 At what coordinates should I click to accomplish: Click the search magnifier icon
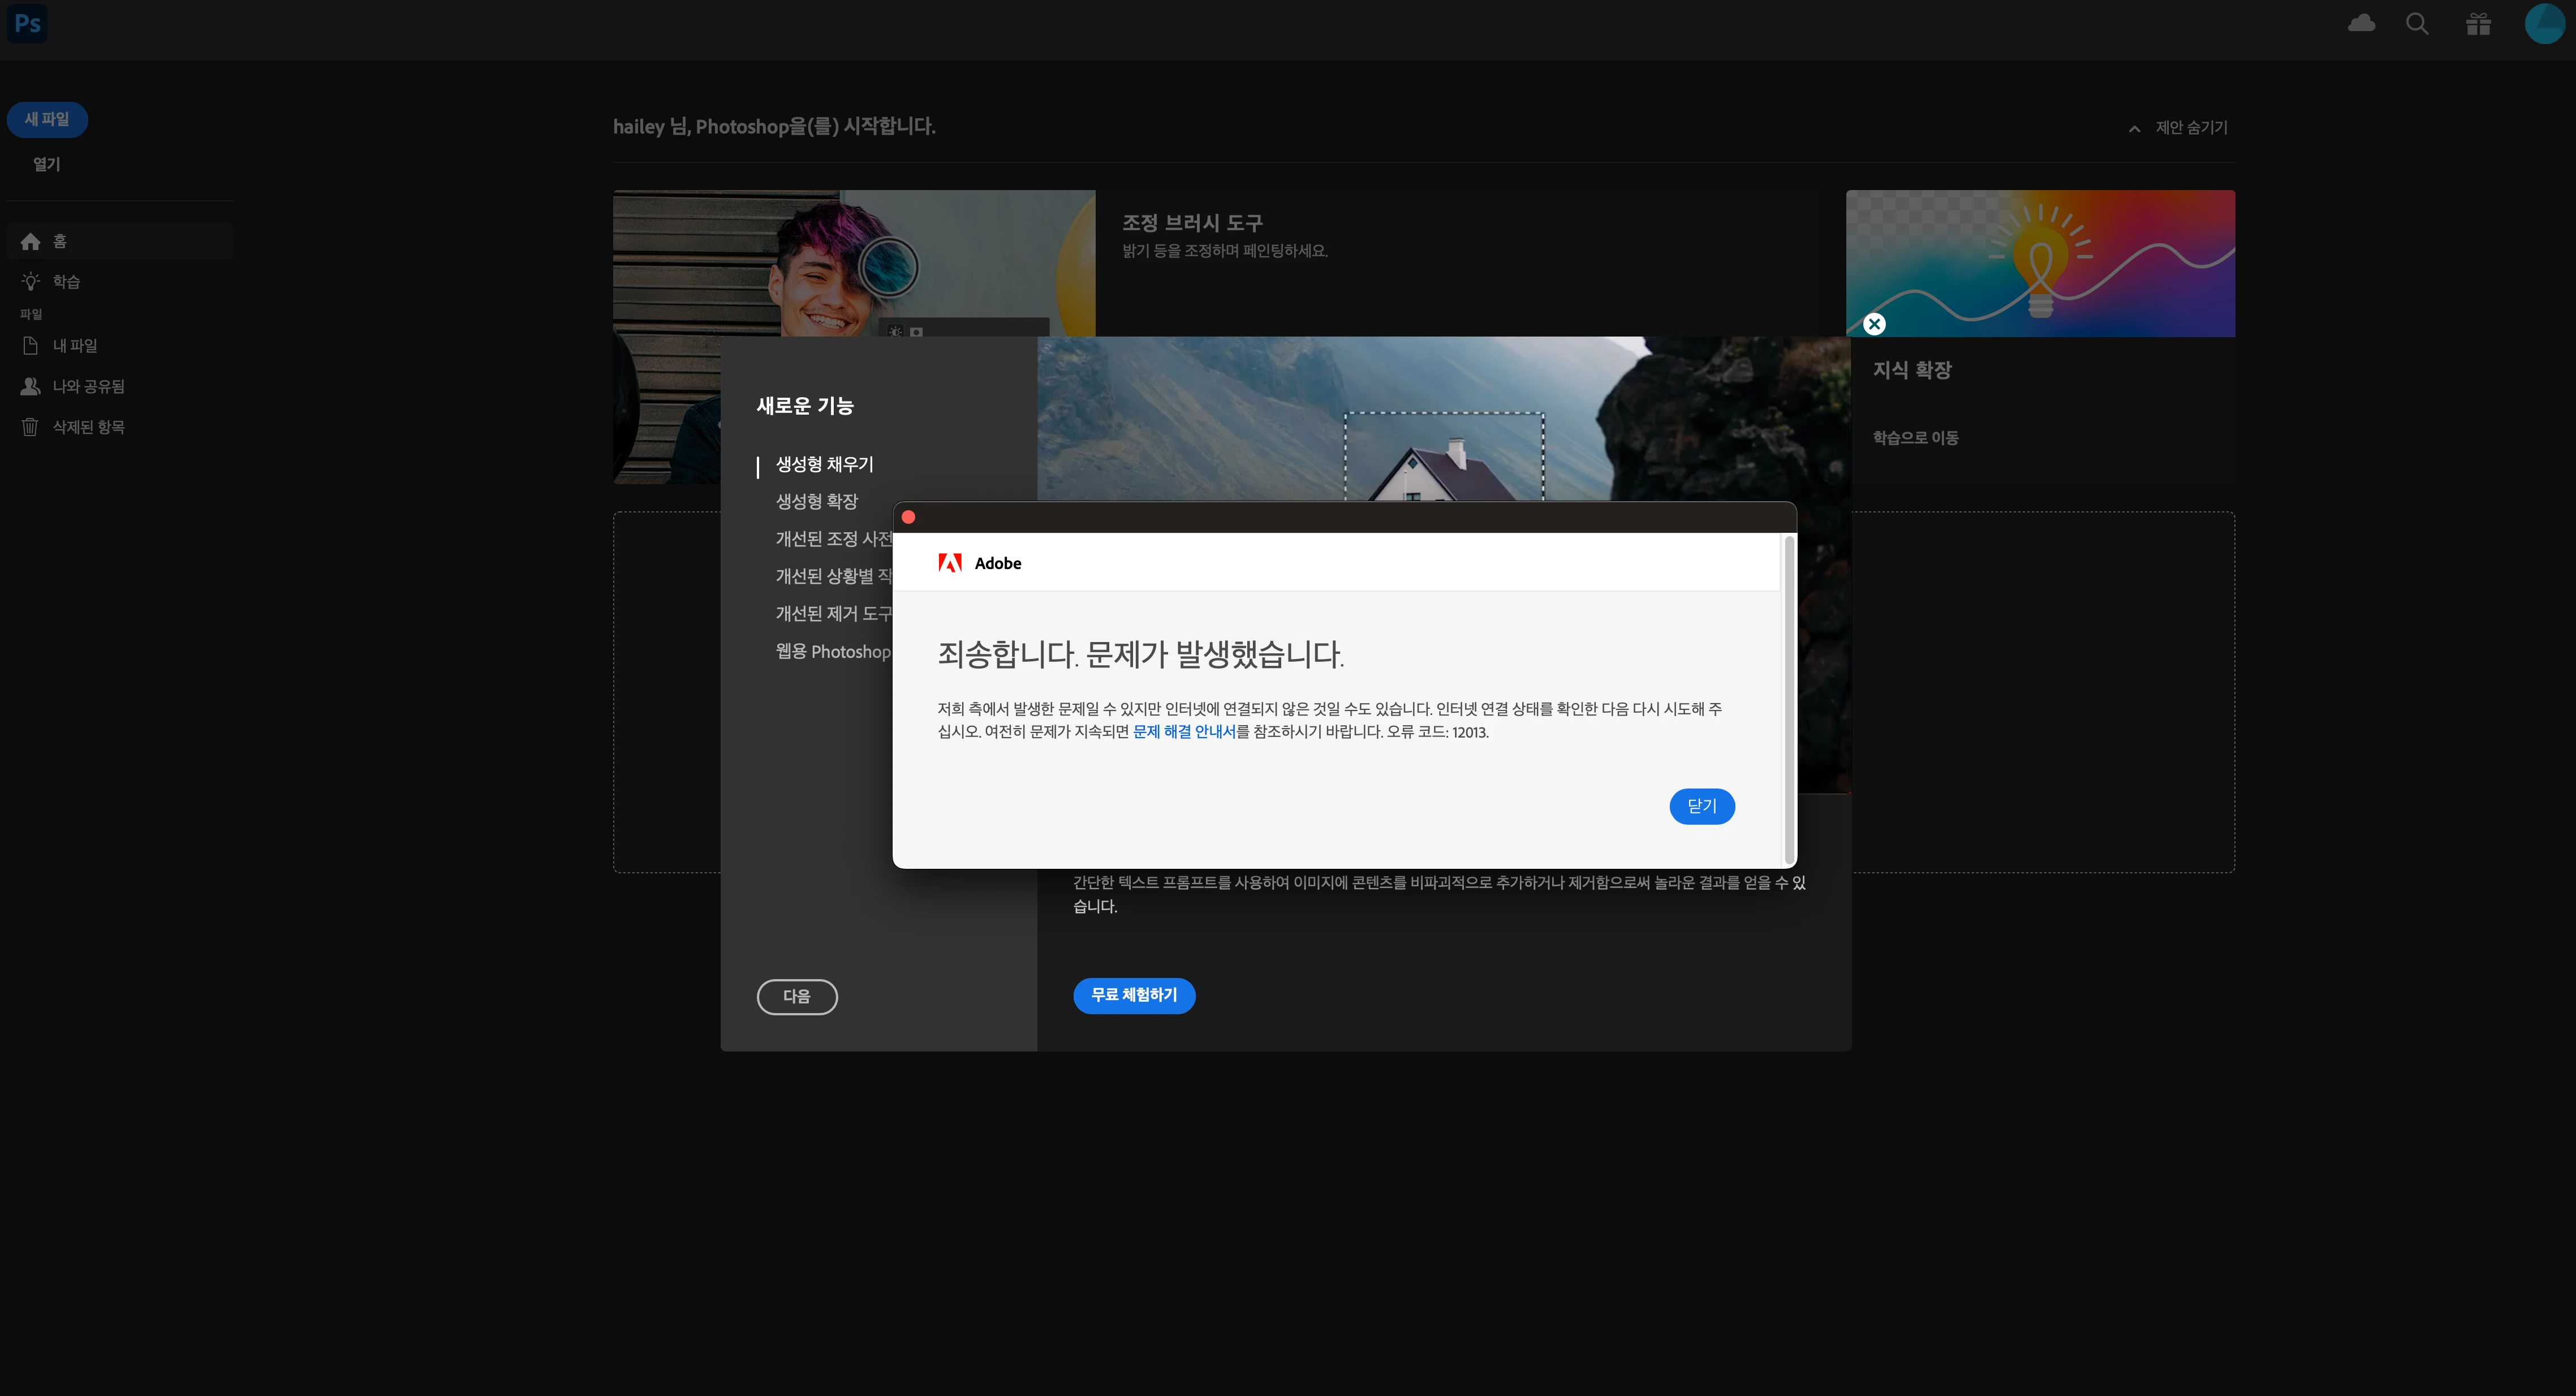tap(2417, 23)
